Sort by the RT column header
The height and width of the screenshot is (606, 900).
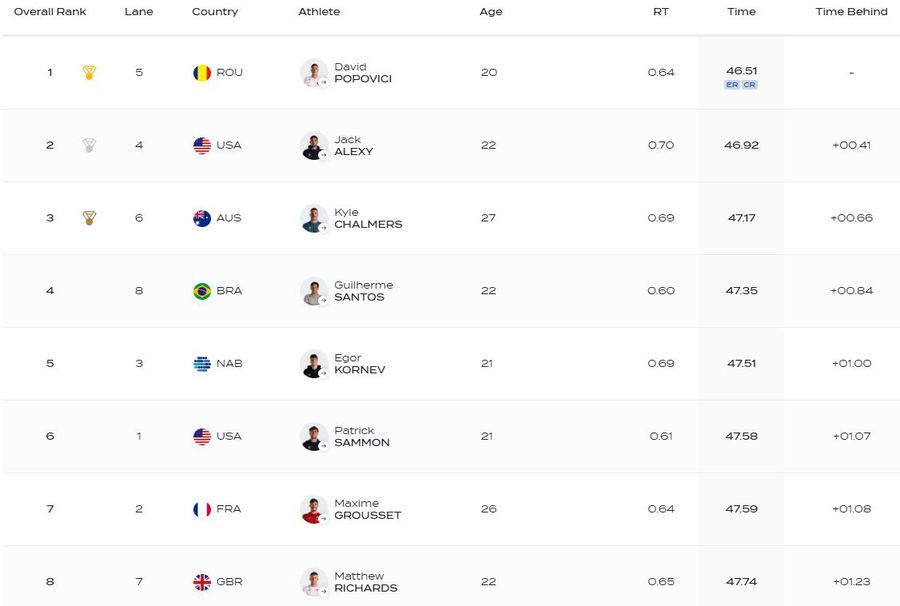click(x=661, y=11)
